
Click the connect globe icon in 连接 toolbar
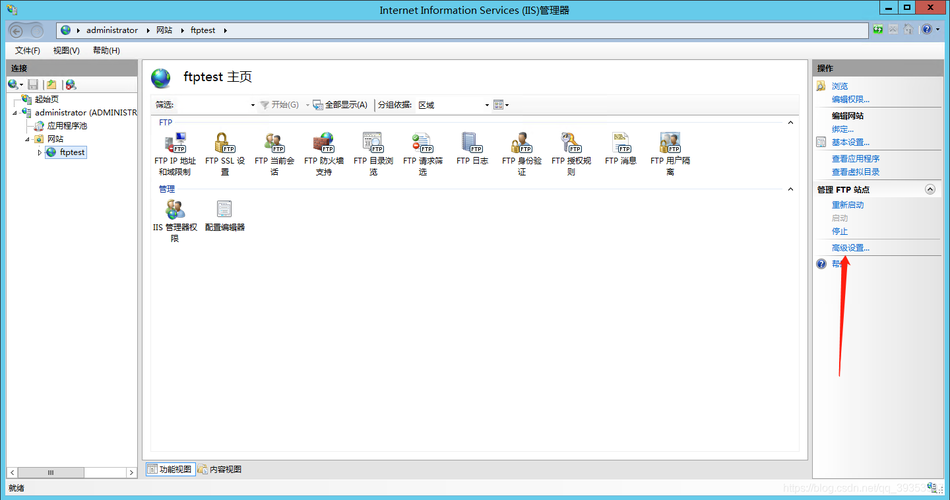pyautogui.click(x=14, y=85)
